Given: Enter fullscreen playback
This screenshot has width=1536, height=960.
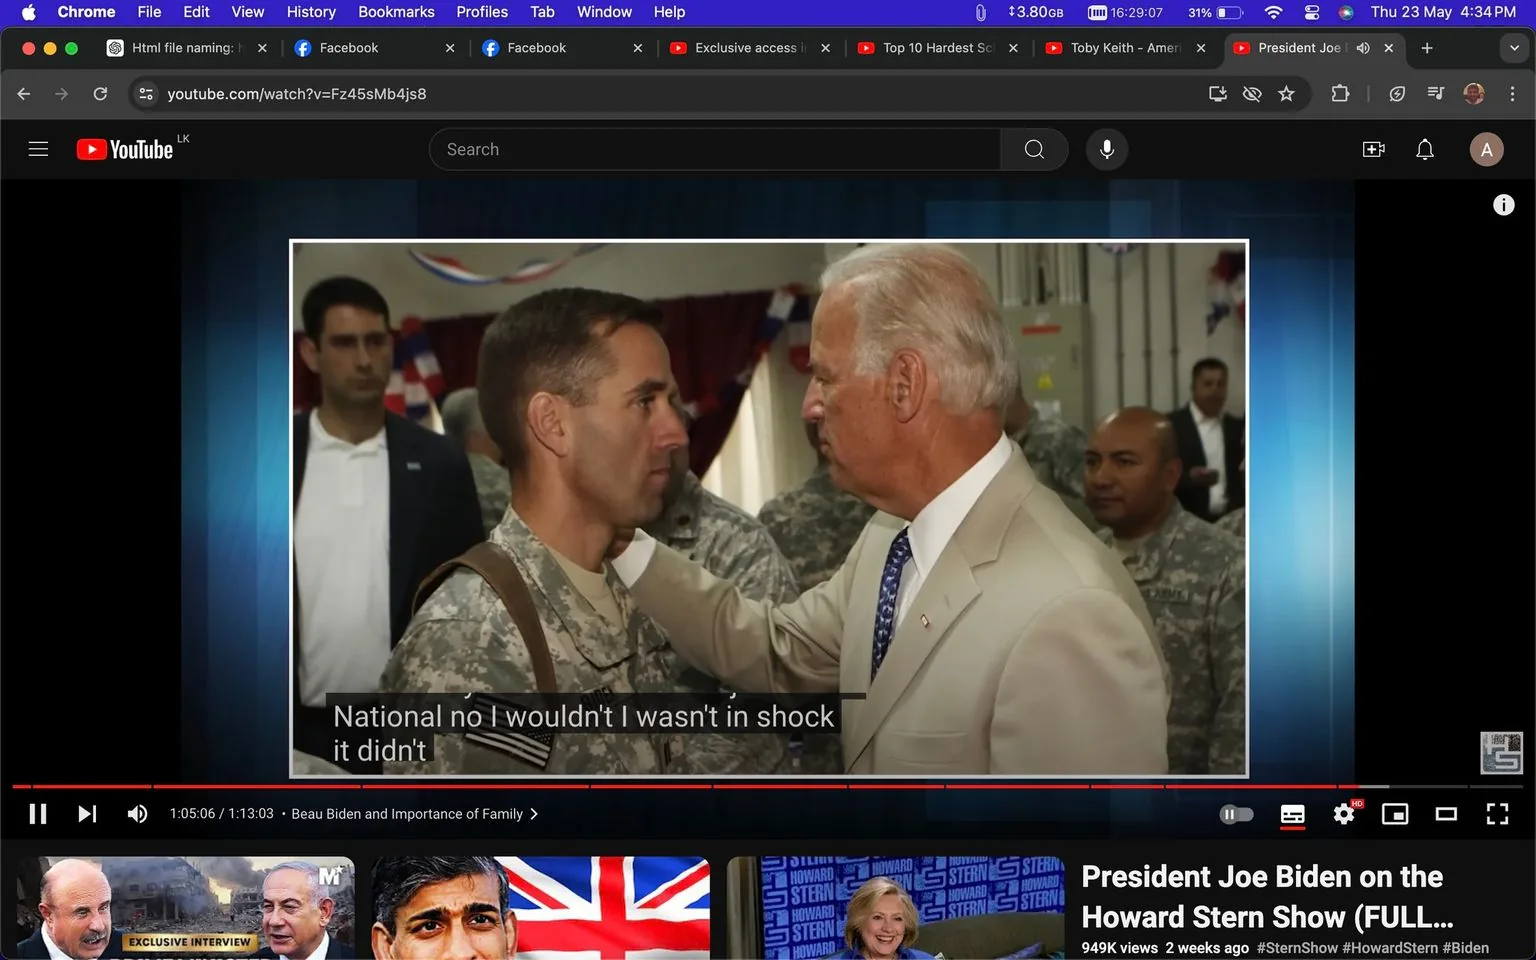Looking at the screenshot, I should click(x=1496, y=813).
